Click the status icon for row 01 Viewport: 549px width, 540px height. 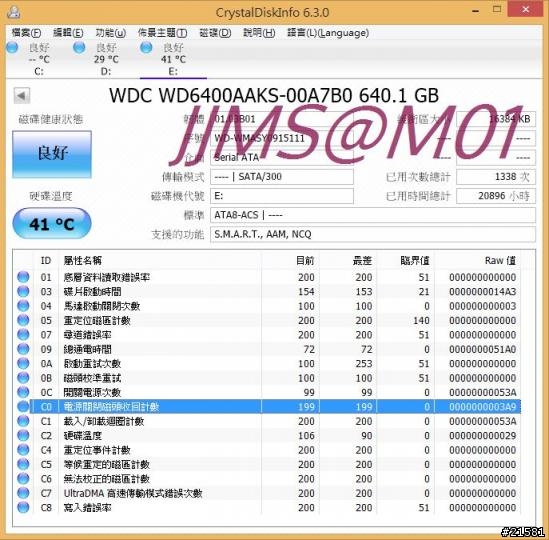point(23,277)
